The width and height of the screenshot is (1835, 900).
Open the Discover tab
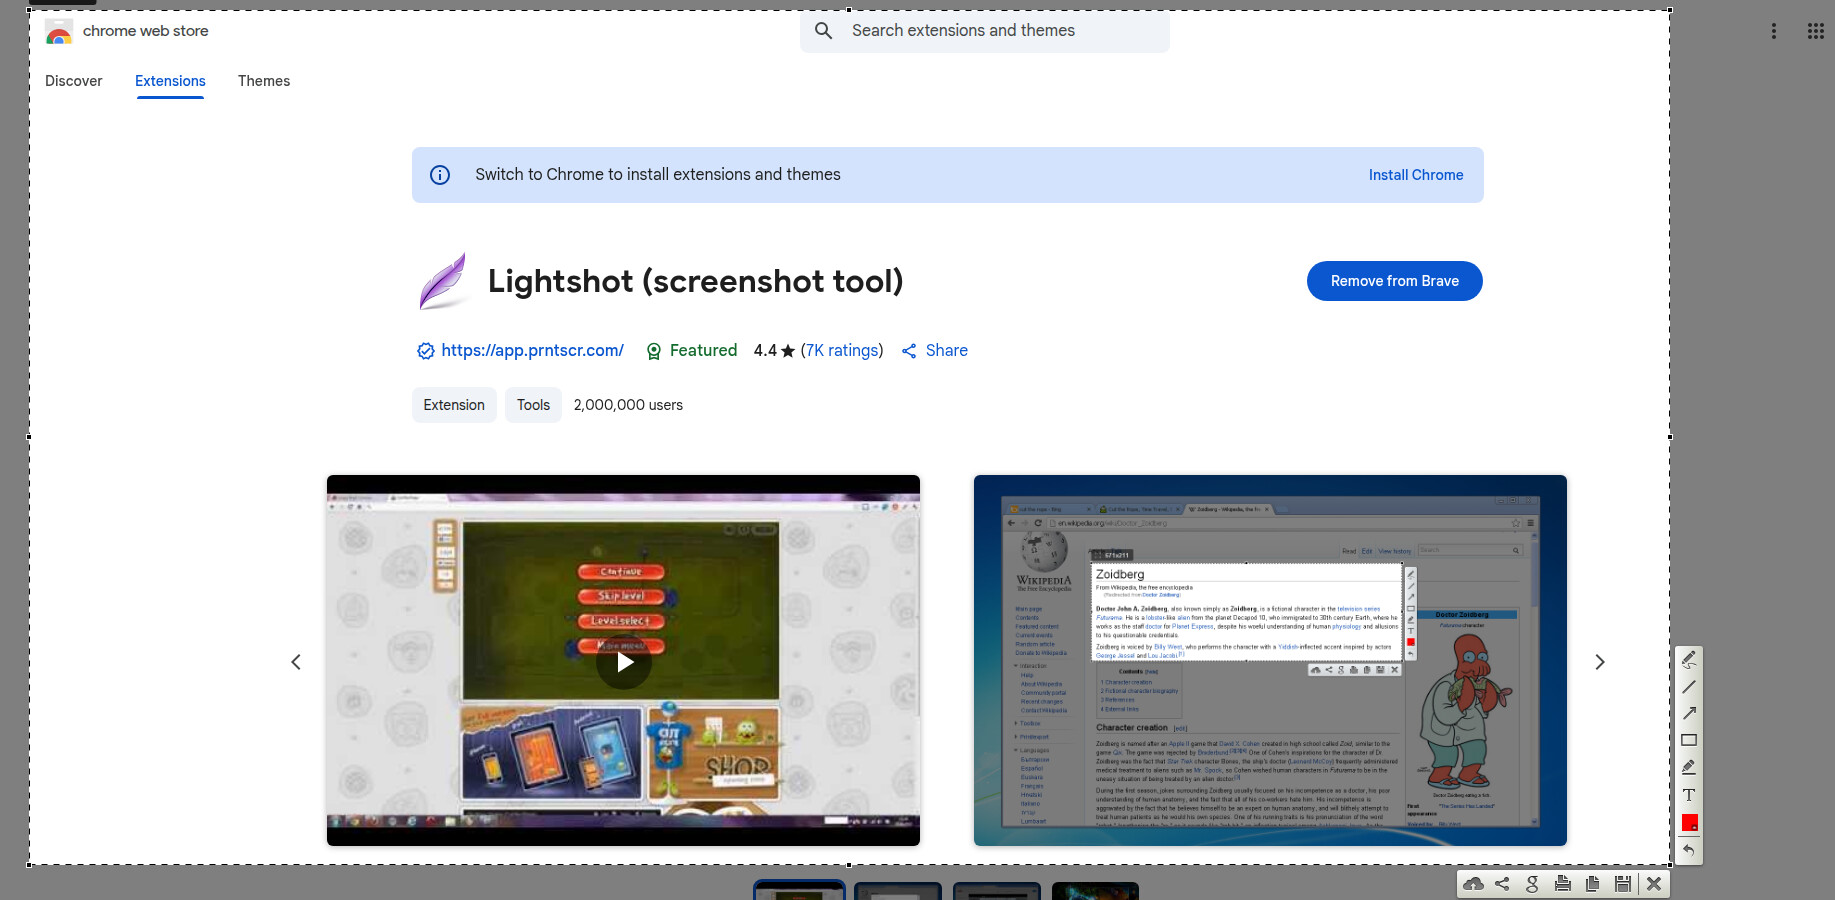pos(73,81)
